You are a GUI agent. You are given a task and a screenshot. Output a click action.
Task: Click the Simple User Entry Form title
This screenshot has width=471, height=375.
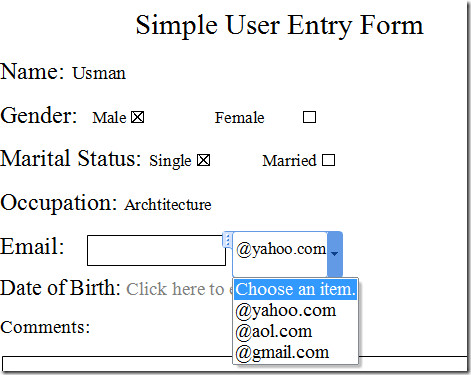point(279,25)
